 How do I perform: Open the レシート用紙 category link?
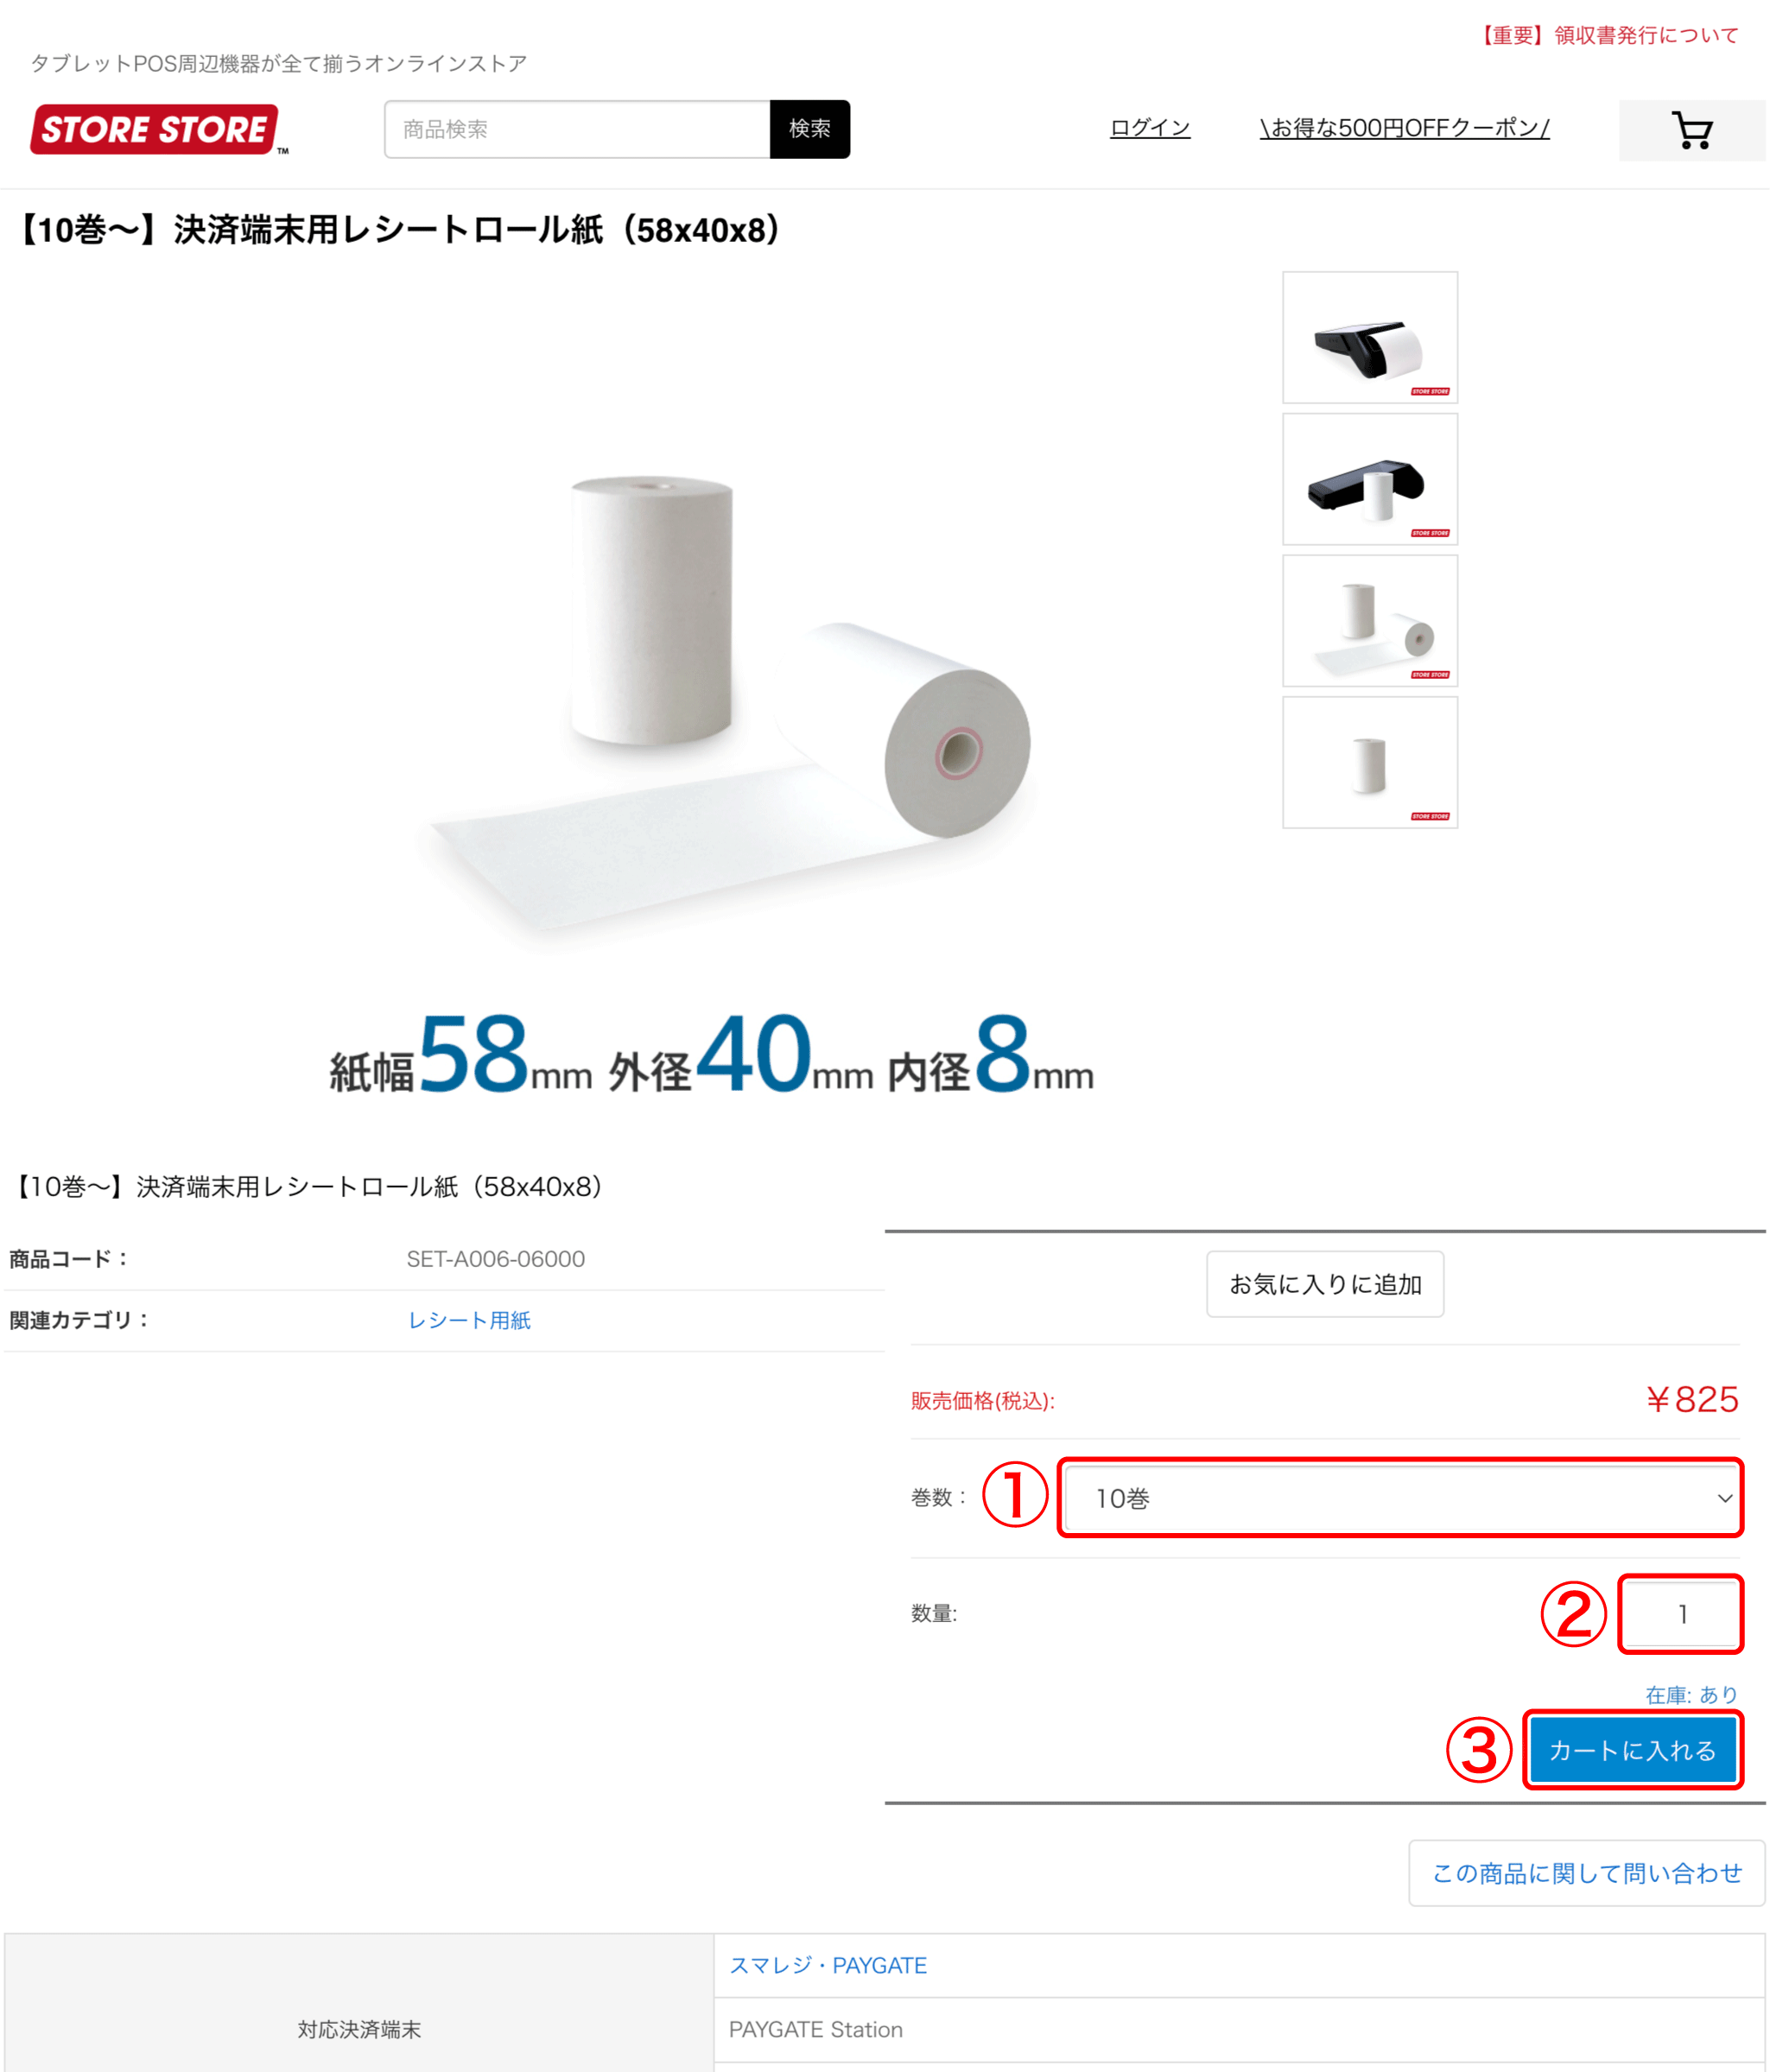coord(469,1320)
